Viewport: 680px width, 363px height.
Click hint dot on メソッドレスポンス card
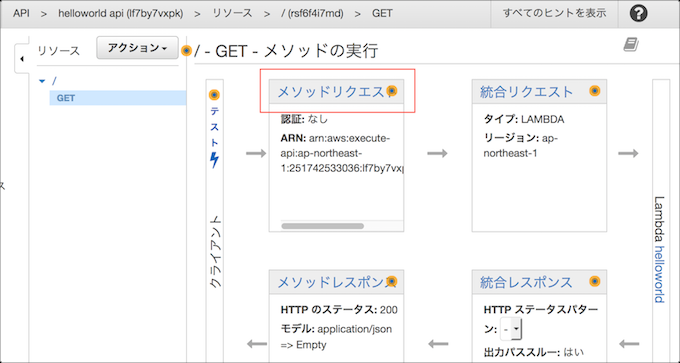coord(392,281)
